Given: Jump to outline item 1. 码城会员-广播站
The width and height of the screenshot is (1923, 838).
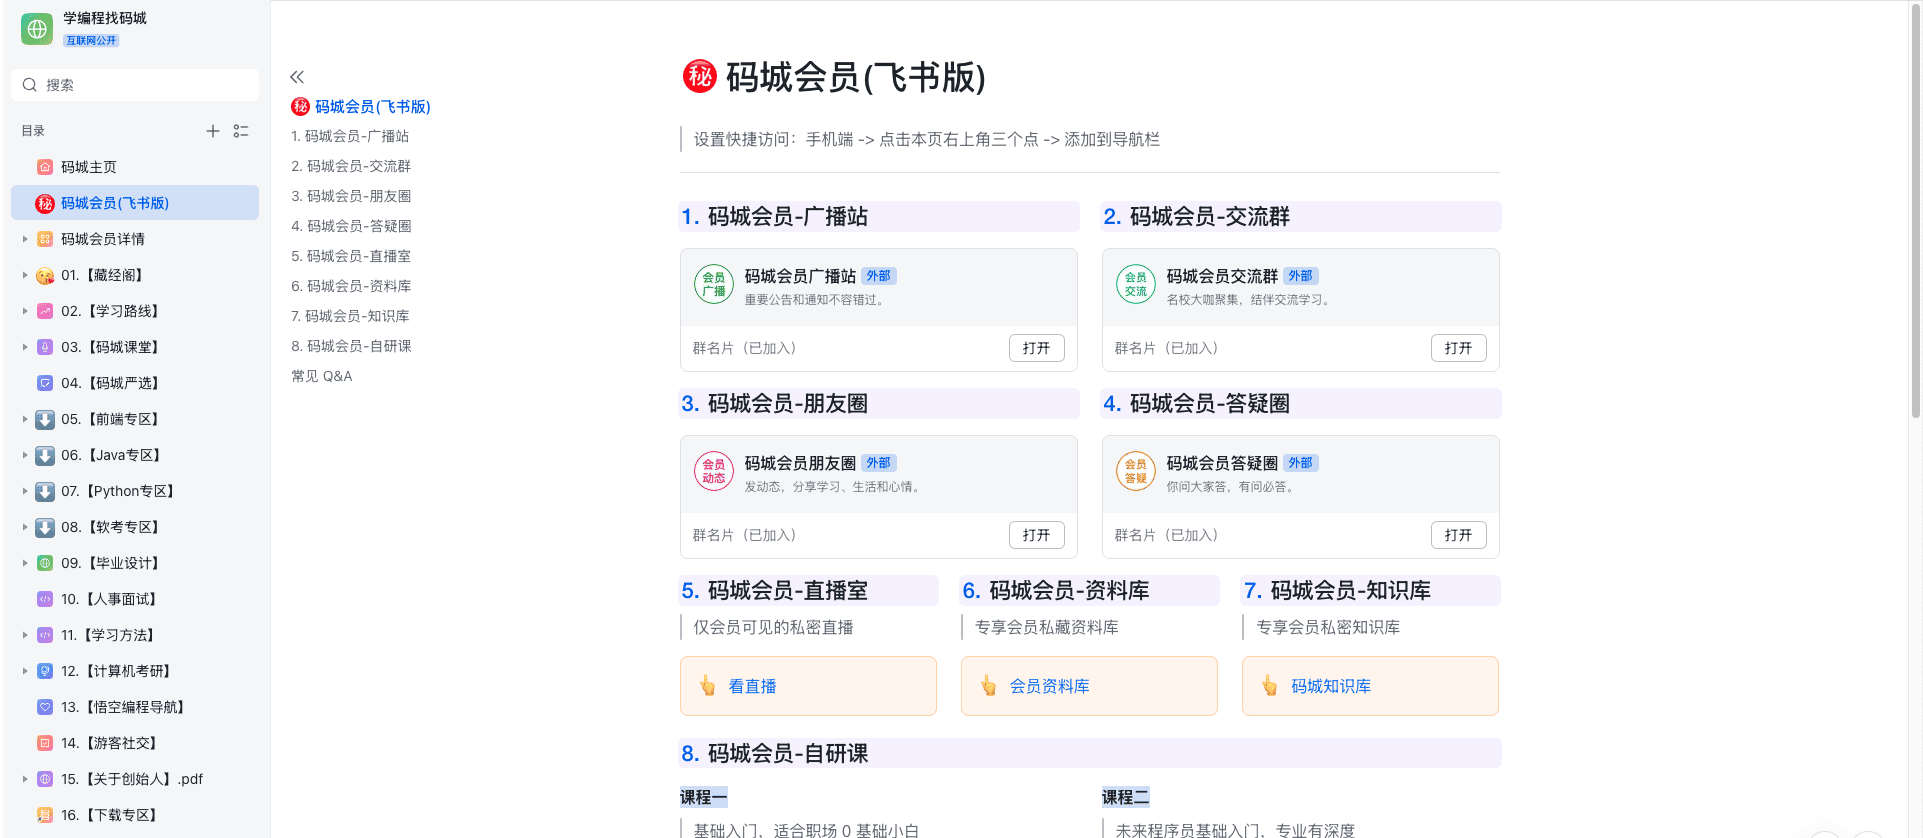Looking at the screenshot, I should click(x=350, y=136).
